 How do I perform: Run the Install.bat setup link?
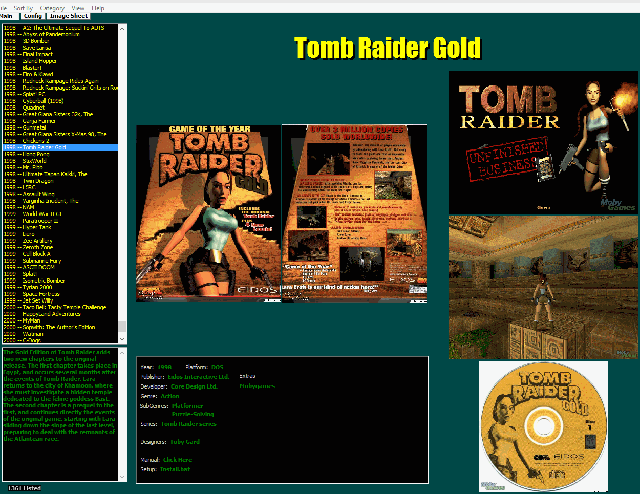[175, 469]
